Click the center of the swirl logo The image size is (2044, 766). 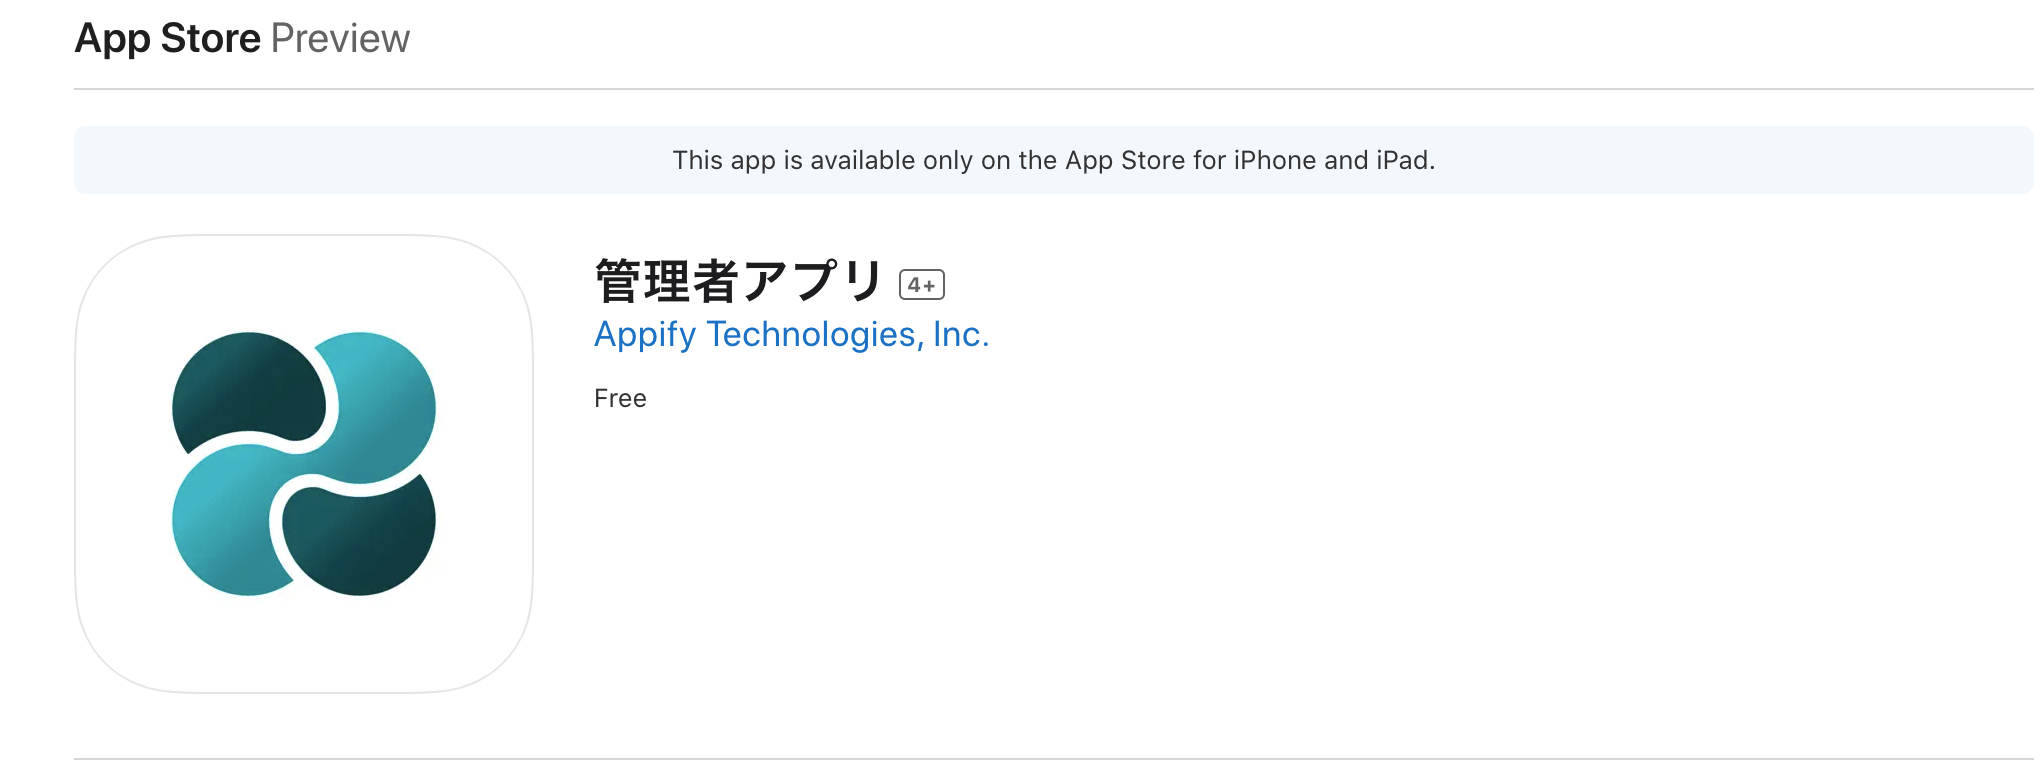tap(304, 464)
